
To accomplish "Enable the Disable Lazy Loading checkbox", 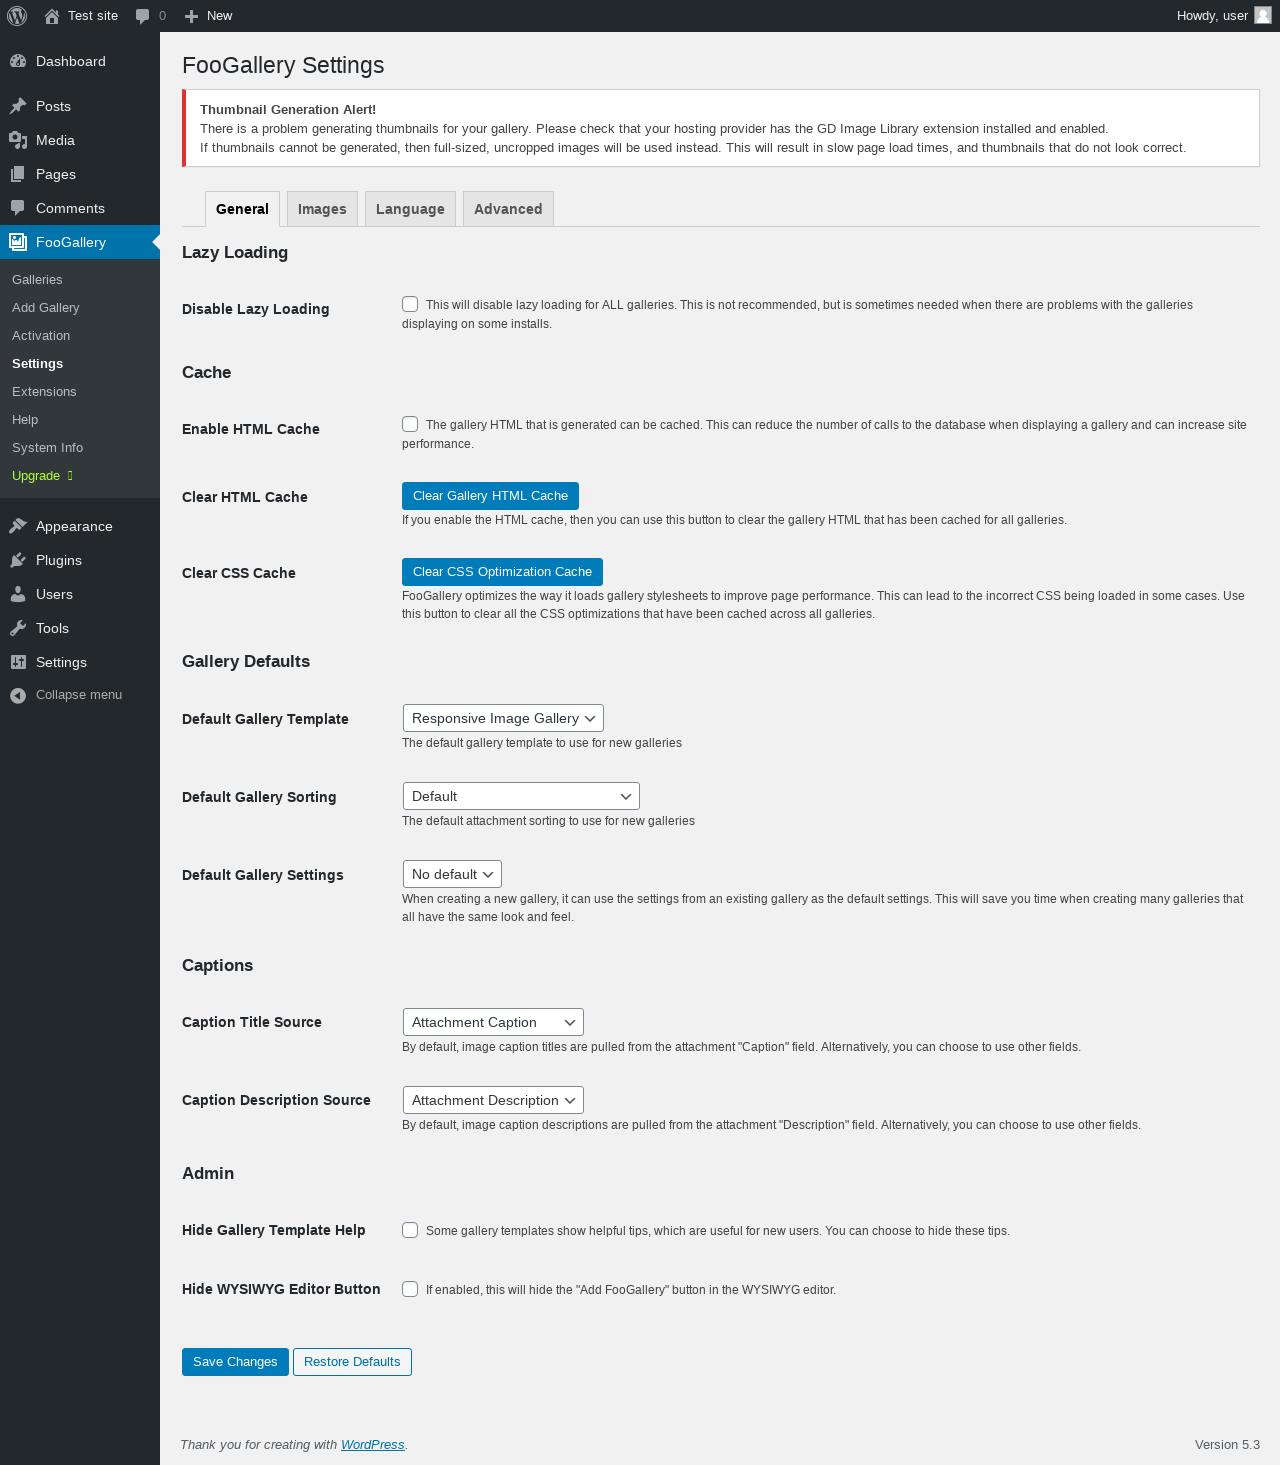I will 410,304.
